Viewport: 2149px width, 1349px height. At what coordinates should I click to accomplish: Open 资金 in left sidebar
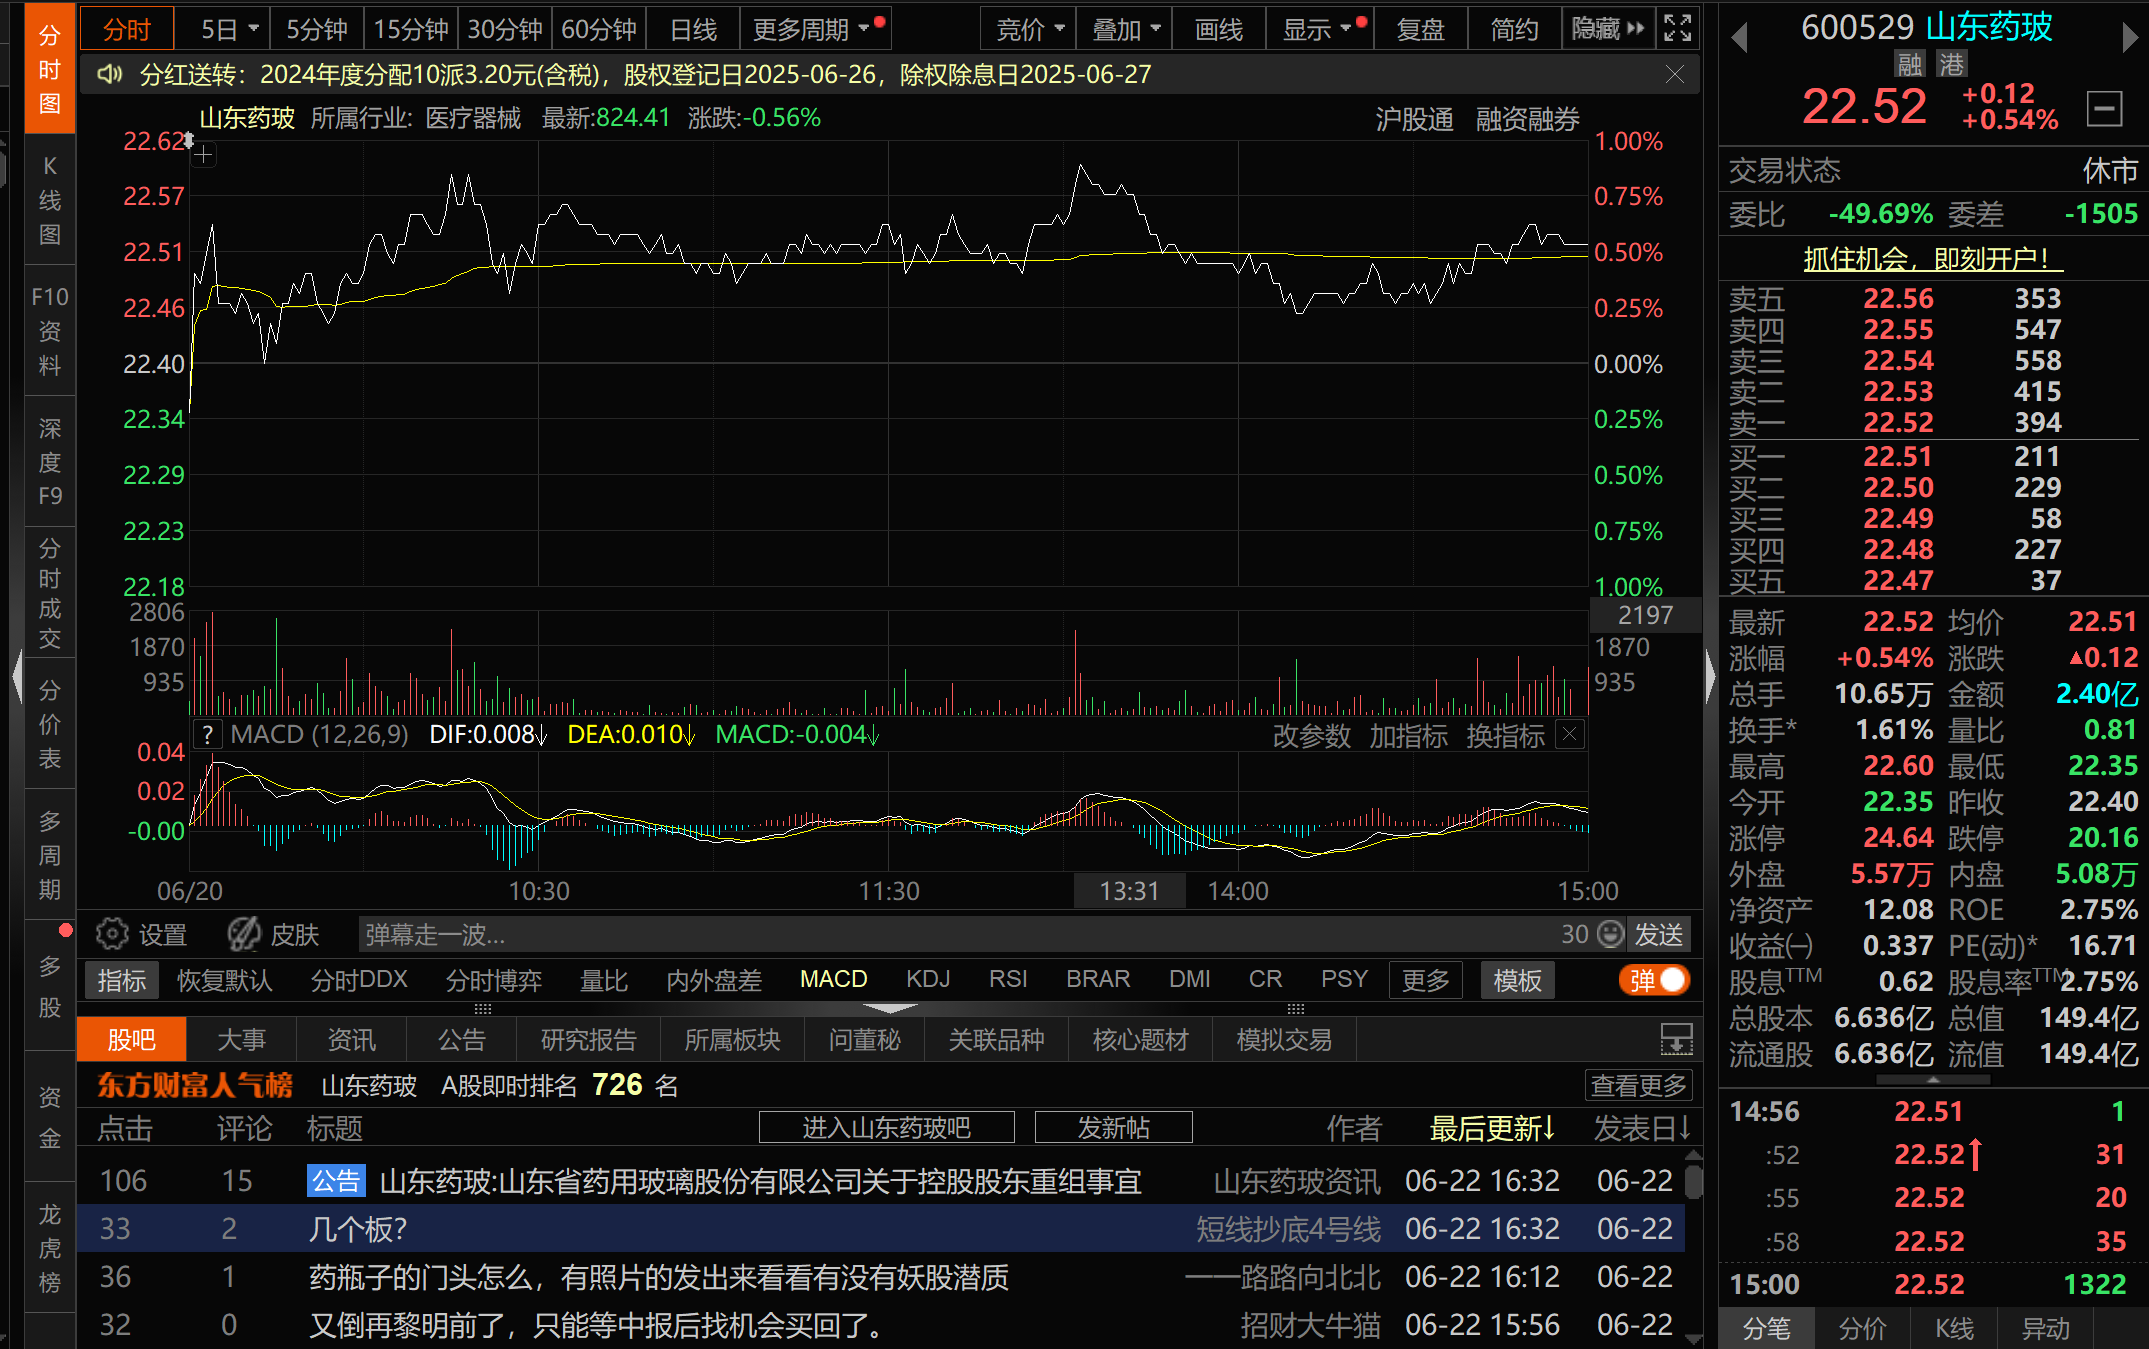pyautogui.click(x=50, y=1118)
